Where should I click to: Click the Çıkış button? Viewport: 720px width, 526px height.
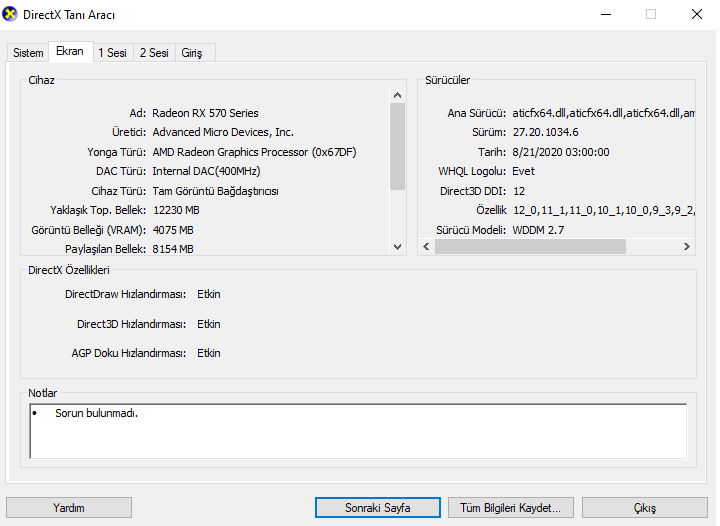(645, 508)
